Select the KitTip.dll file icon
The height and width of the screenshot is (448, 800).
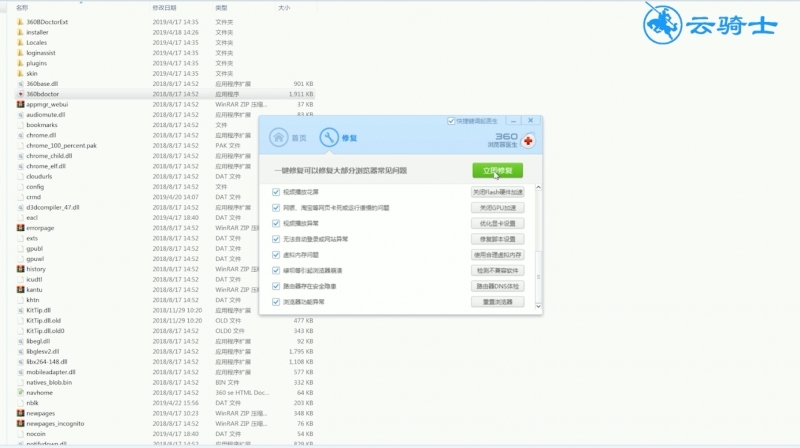(x=20, y=310)
